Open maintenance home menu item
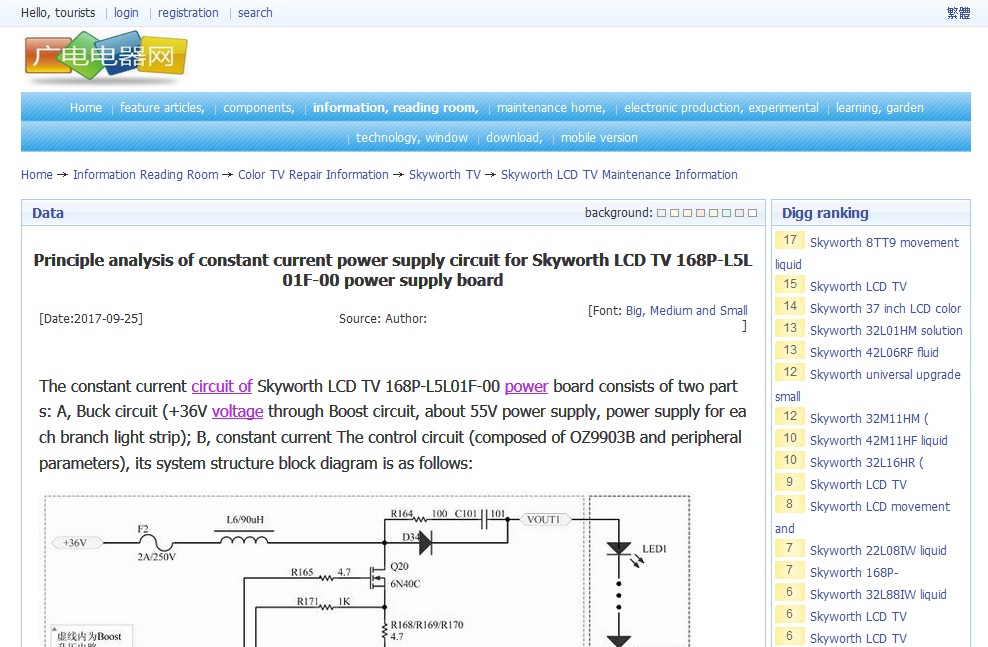The height and width of the screenshot is (647, 988). click(551, 108)
